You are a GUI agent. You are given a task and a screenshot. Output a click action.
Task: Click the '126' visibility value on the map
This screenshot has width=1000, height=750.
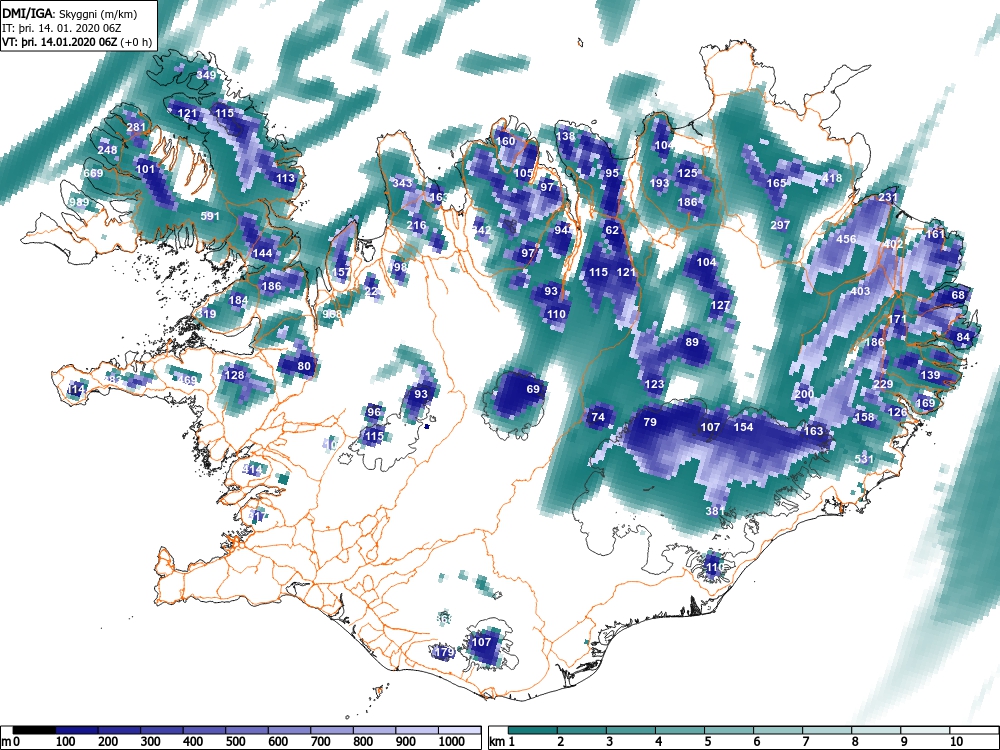(897, 412)
